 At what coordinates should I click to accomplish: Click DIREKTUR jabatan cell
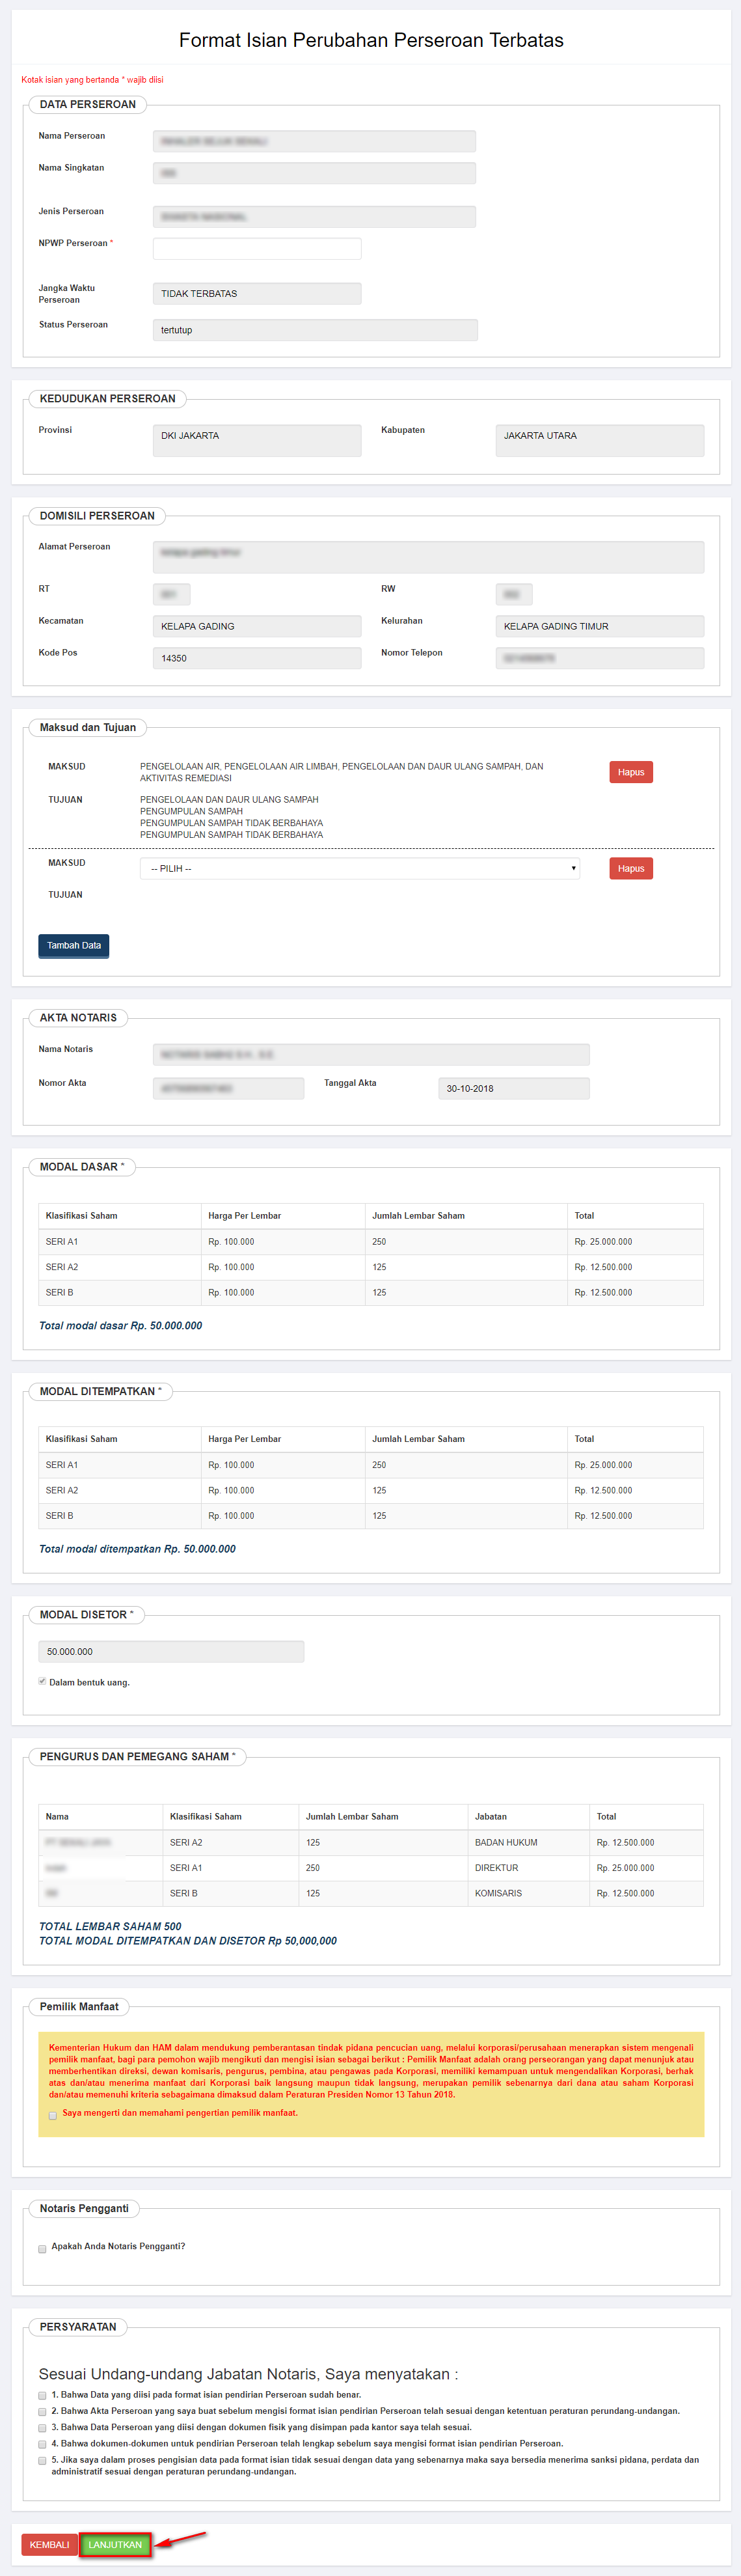tap(497, 1867)
